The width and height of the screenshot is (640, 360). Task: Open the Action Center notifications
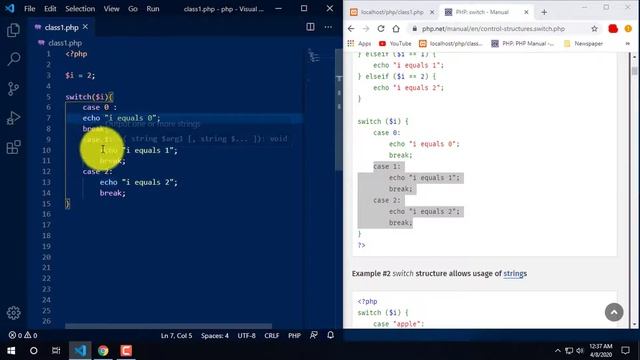pyautogui.click(x=625, y=351)
